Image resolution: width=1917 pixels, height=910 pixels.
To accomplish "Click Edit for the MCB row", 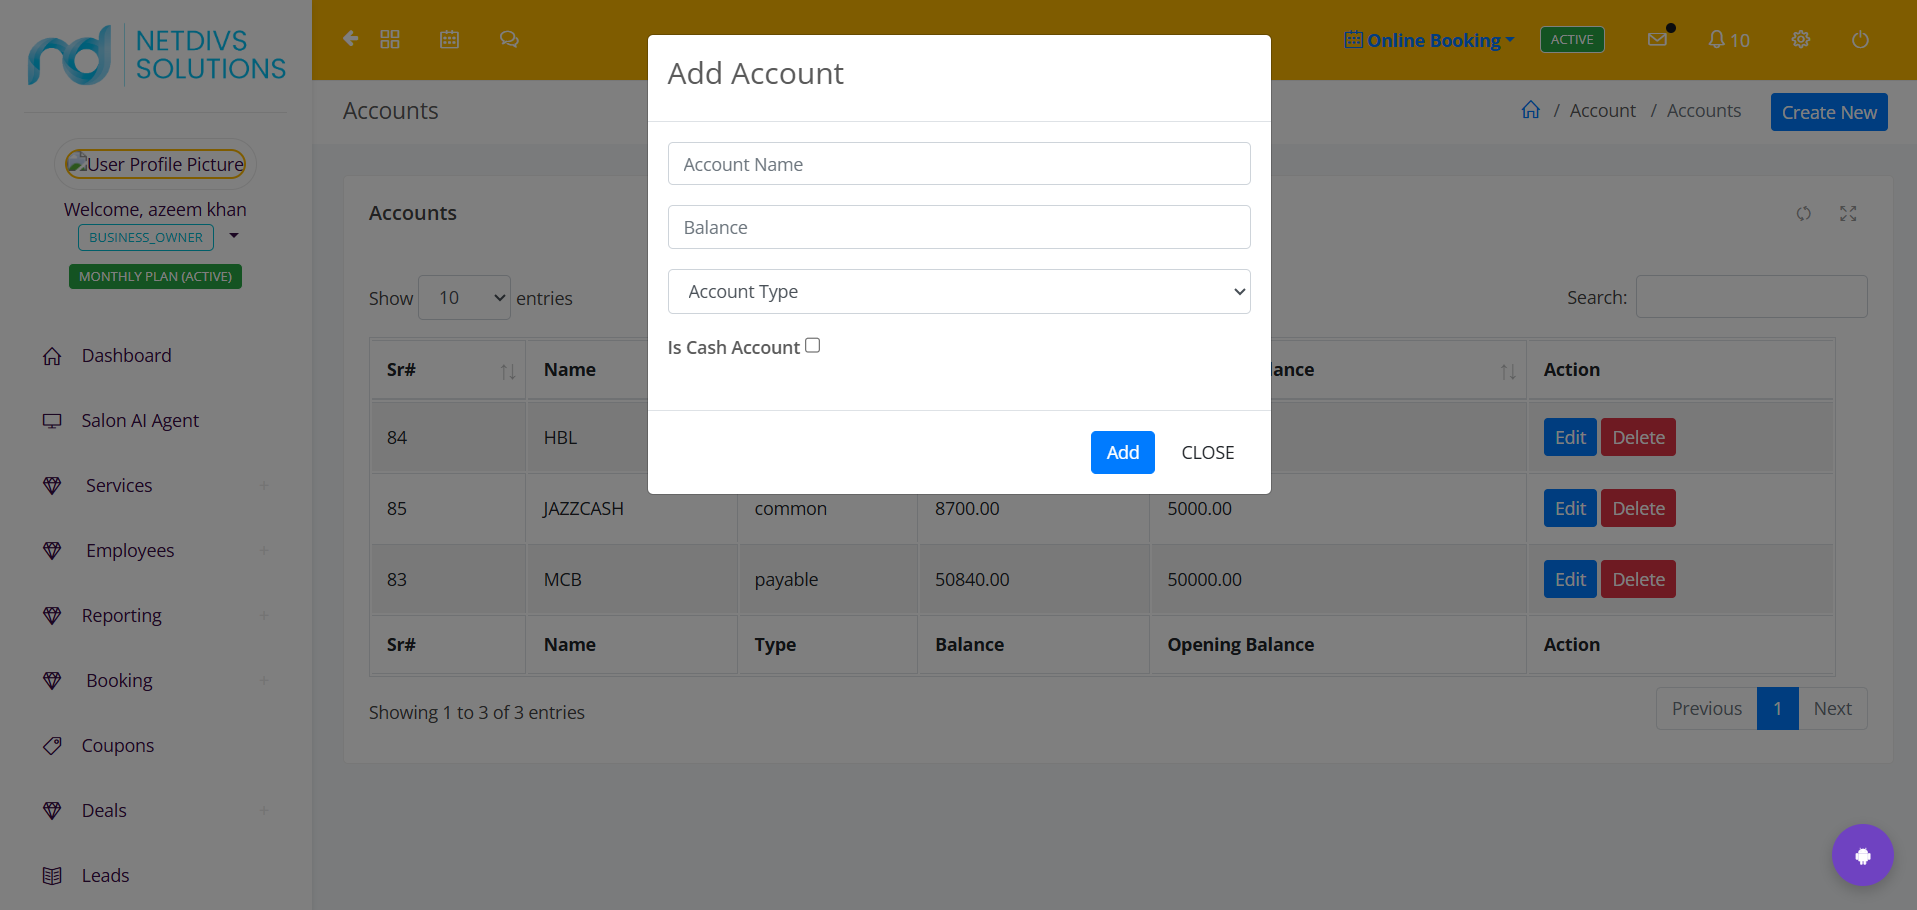I will pos(1570,579).
